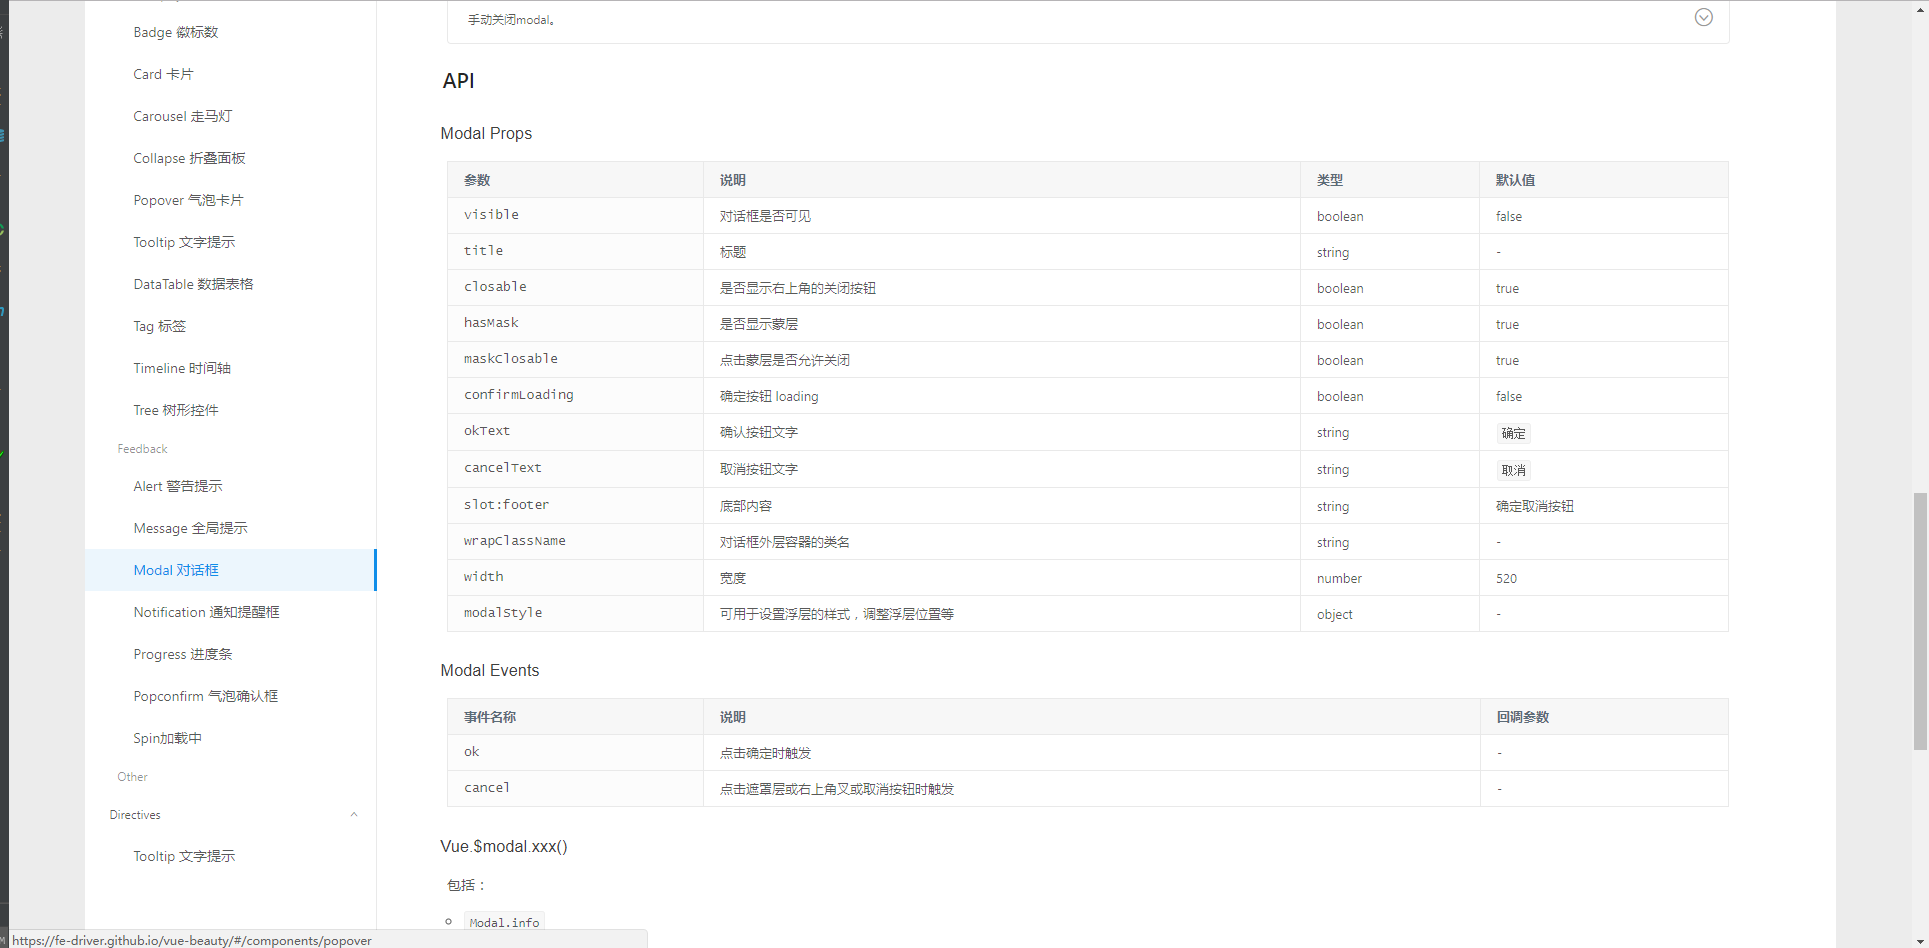This screenshot has height=948, width=1929.
Task: Open Popover 气泡卡片 page
Action: (188, 200)
